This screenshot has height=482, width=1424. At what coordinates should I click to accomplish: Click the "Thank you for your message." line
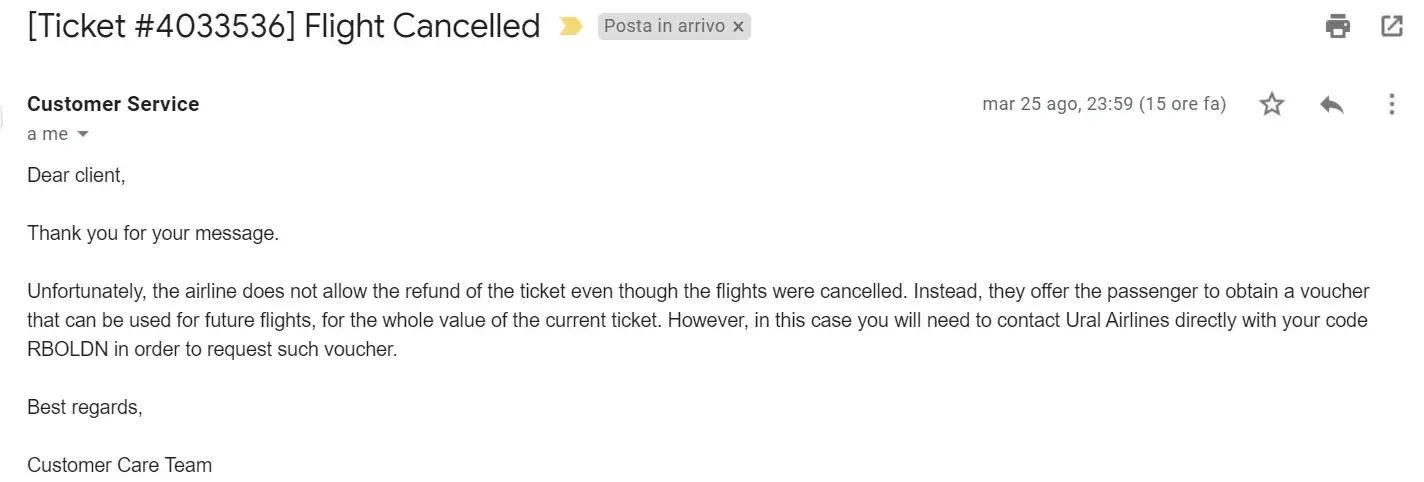coord(153,233)
